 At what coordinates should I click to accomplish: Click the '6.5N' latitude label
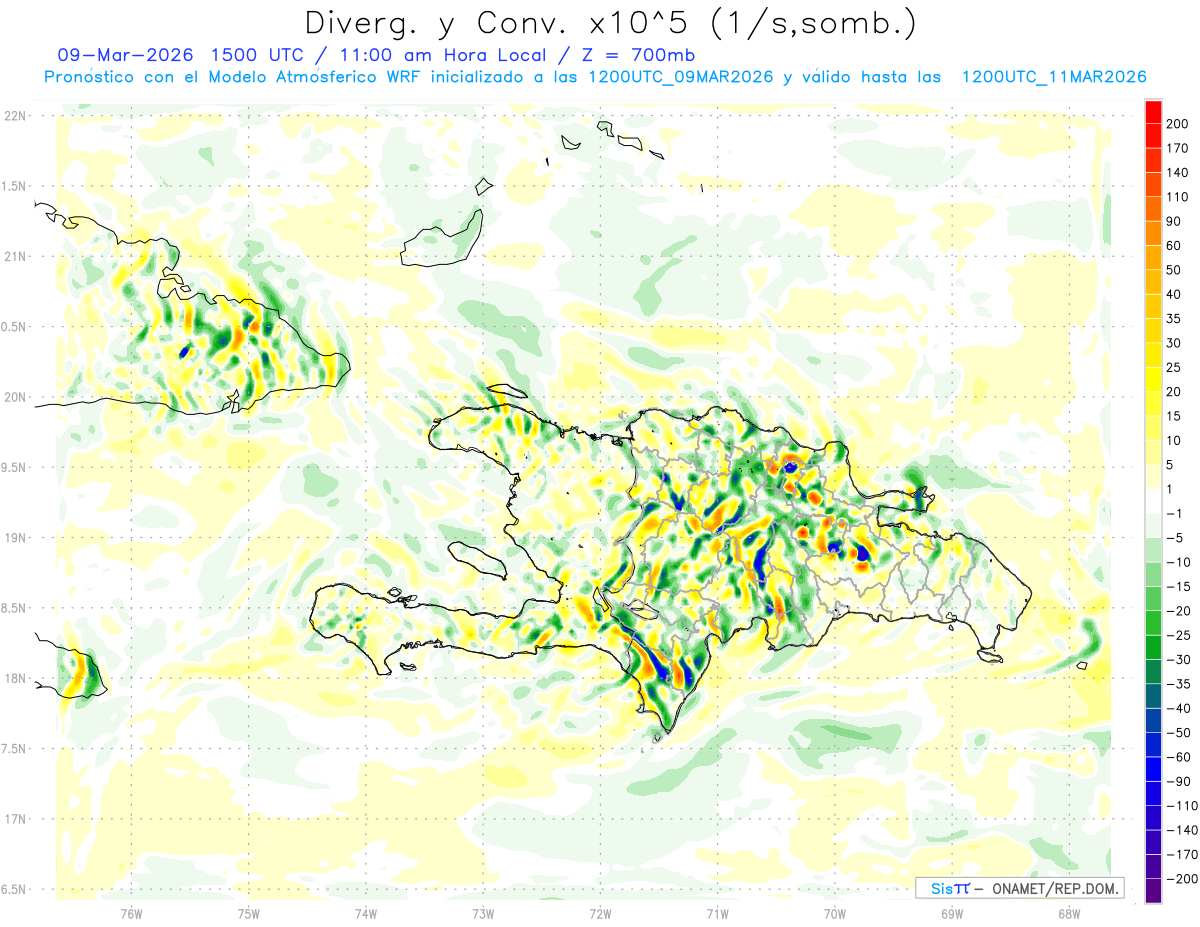coord(14,889)
